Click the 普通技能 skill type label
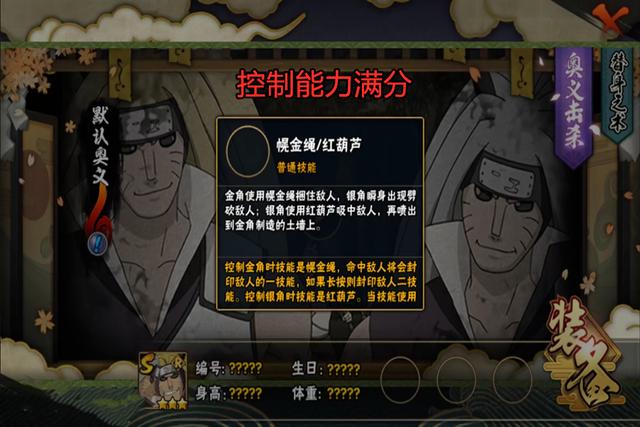The width and height of the screenshot is (640, 427). point(297,168)
